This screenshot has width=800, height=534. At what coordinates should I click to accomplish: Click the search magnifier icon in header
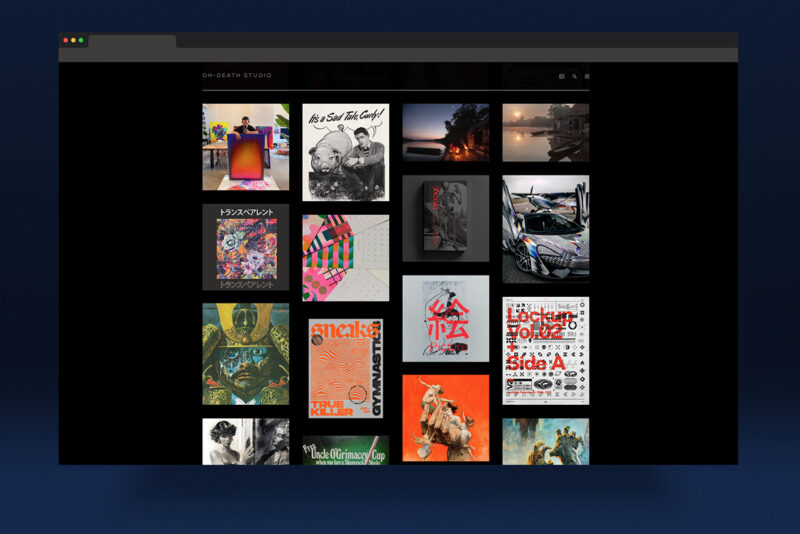pos(575,76)
